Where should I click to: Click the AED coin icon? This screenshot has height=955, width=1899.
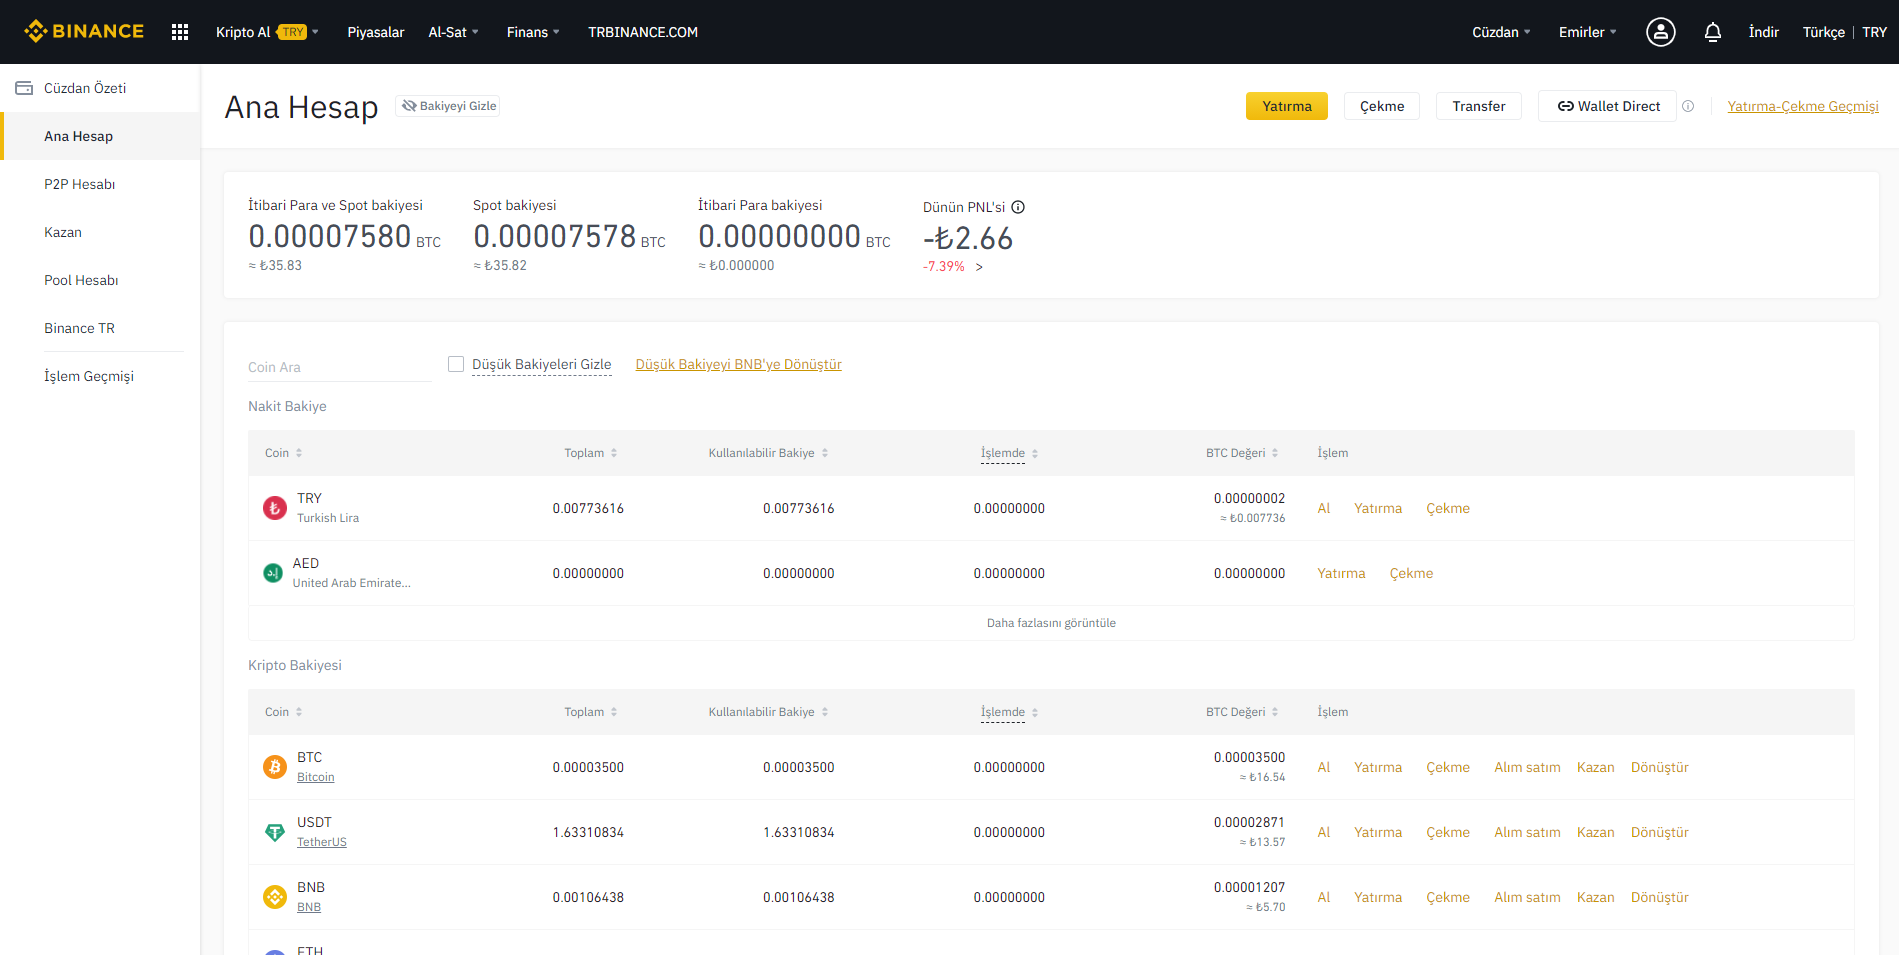273,573
